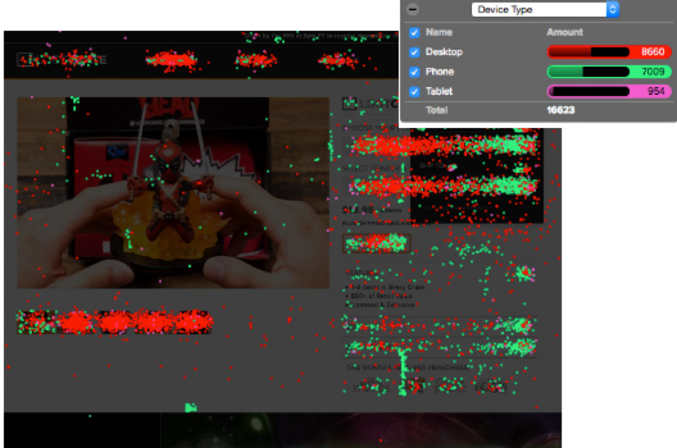Collapse the panel with the minus button

(x=414, y=9)
